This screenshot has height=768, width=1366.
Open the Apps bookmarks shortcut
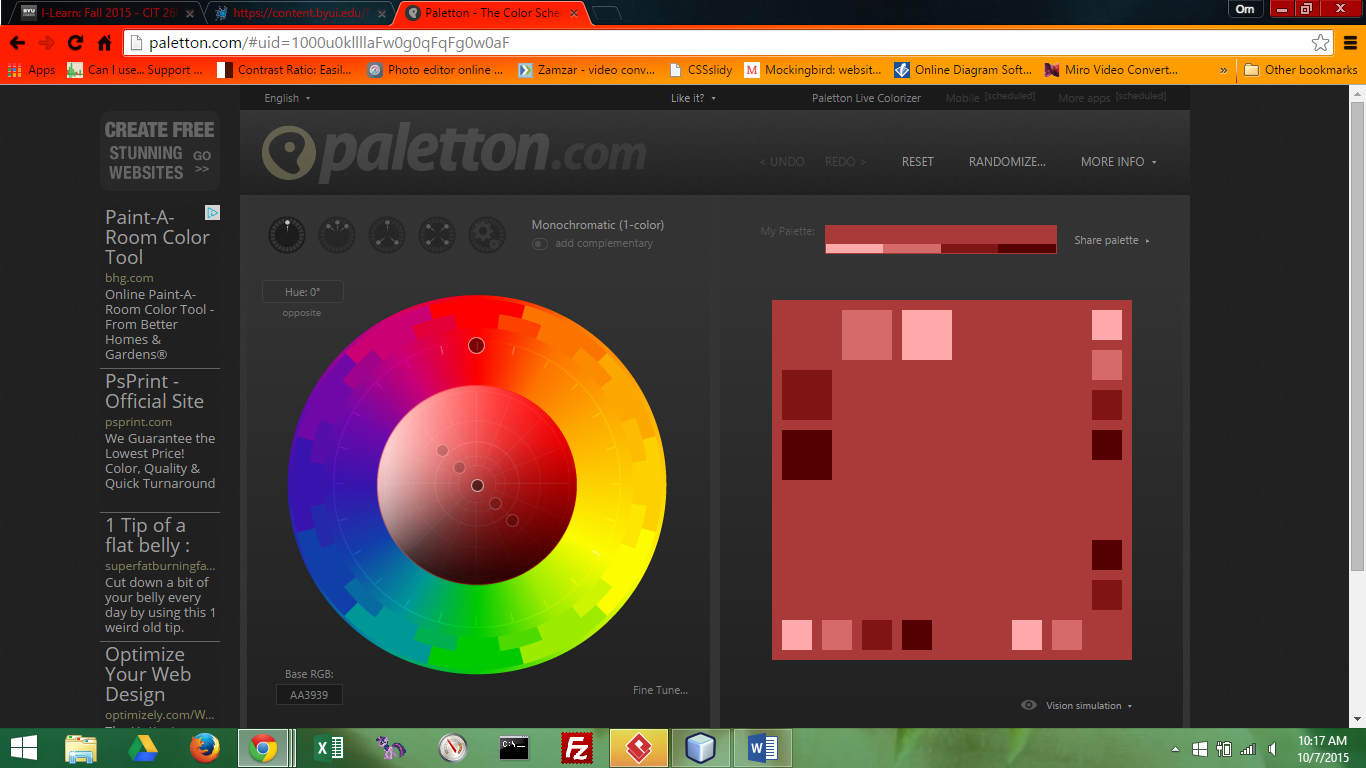click(32, 70)
